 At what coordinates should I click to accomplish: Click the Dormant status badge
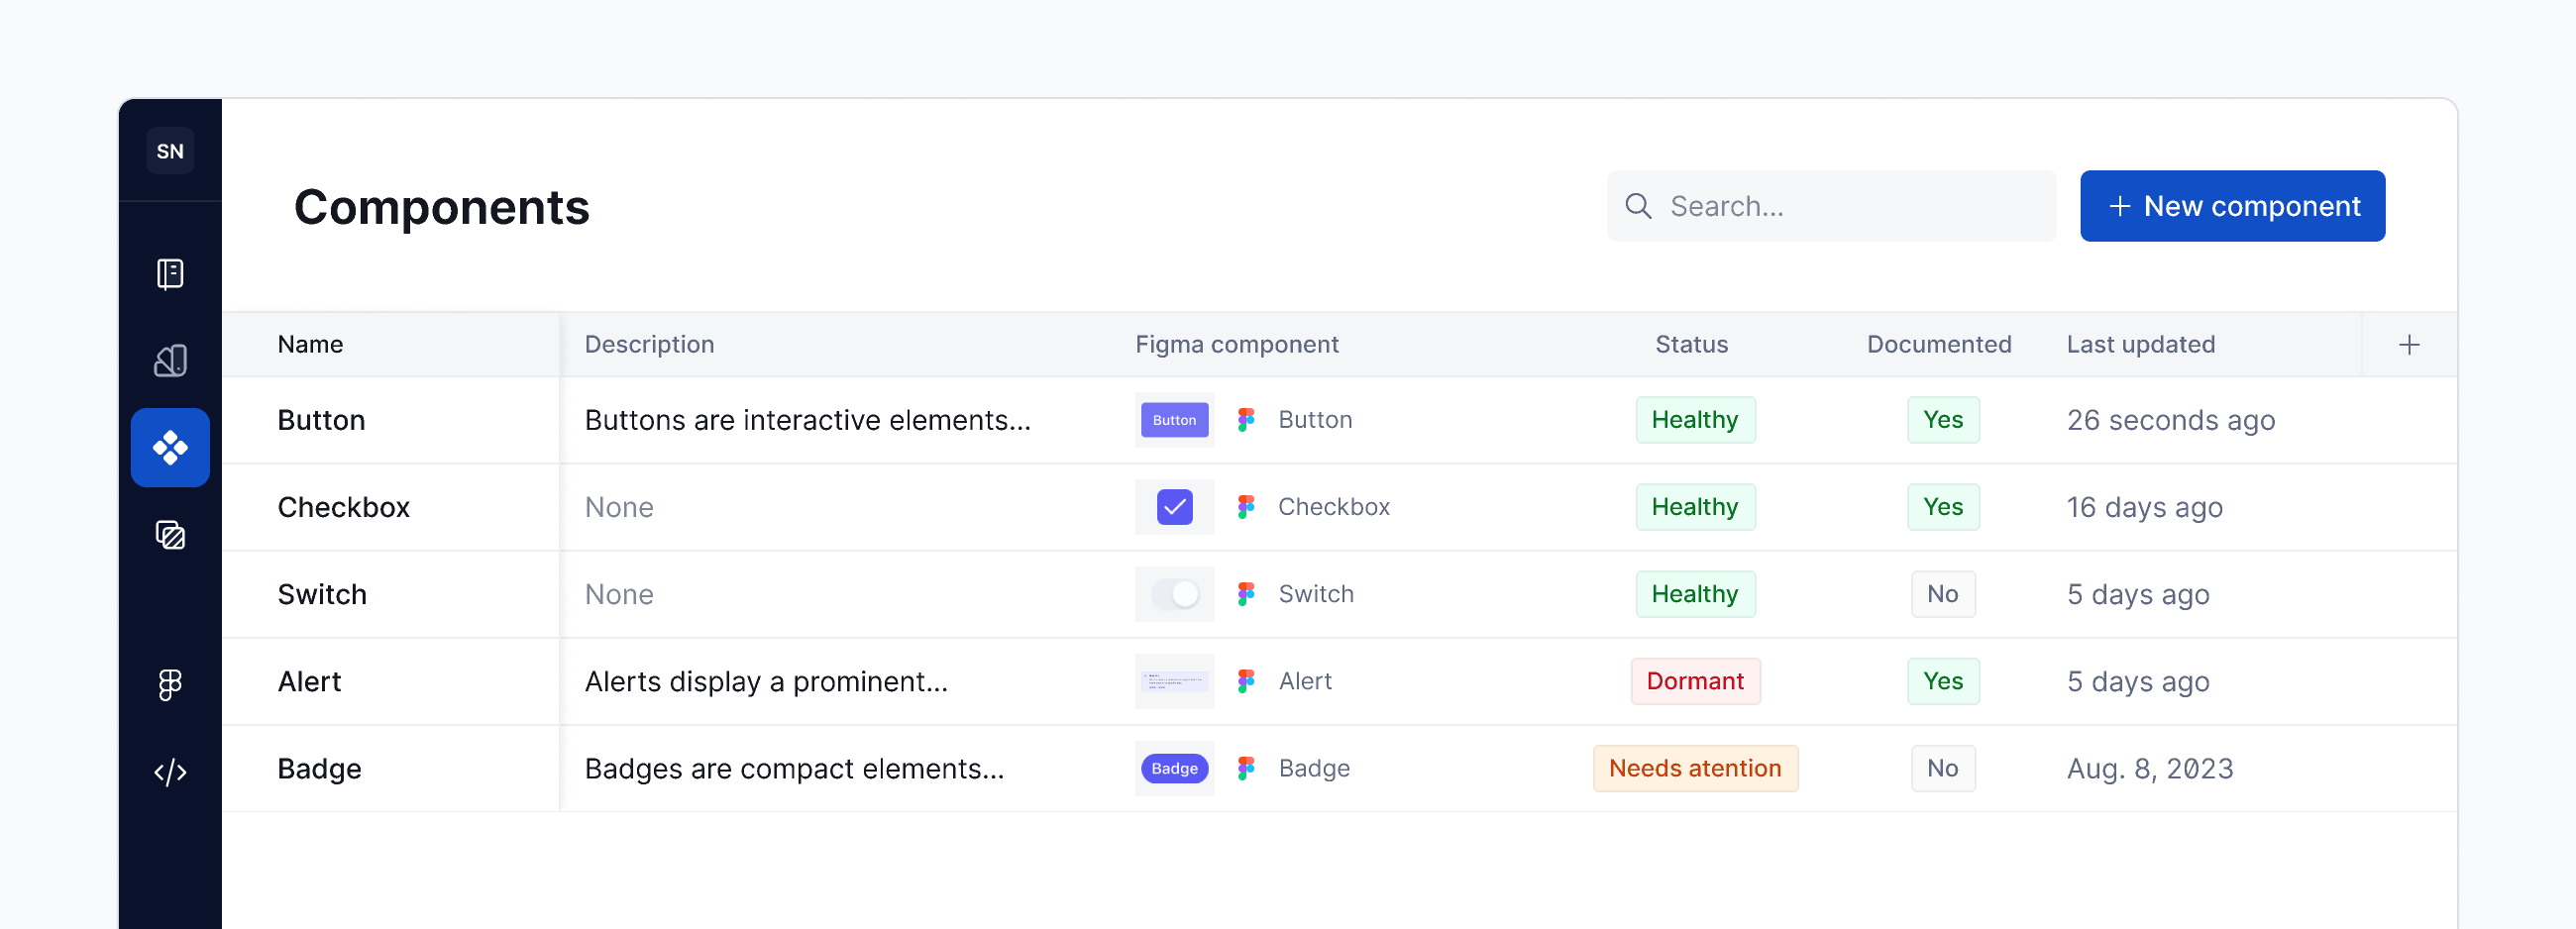coord(1694,681)
